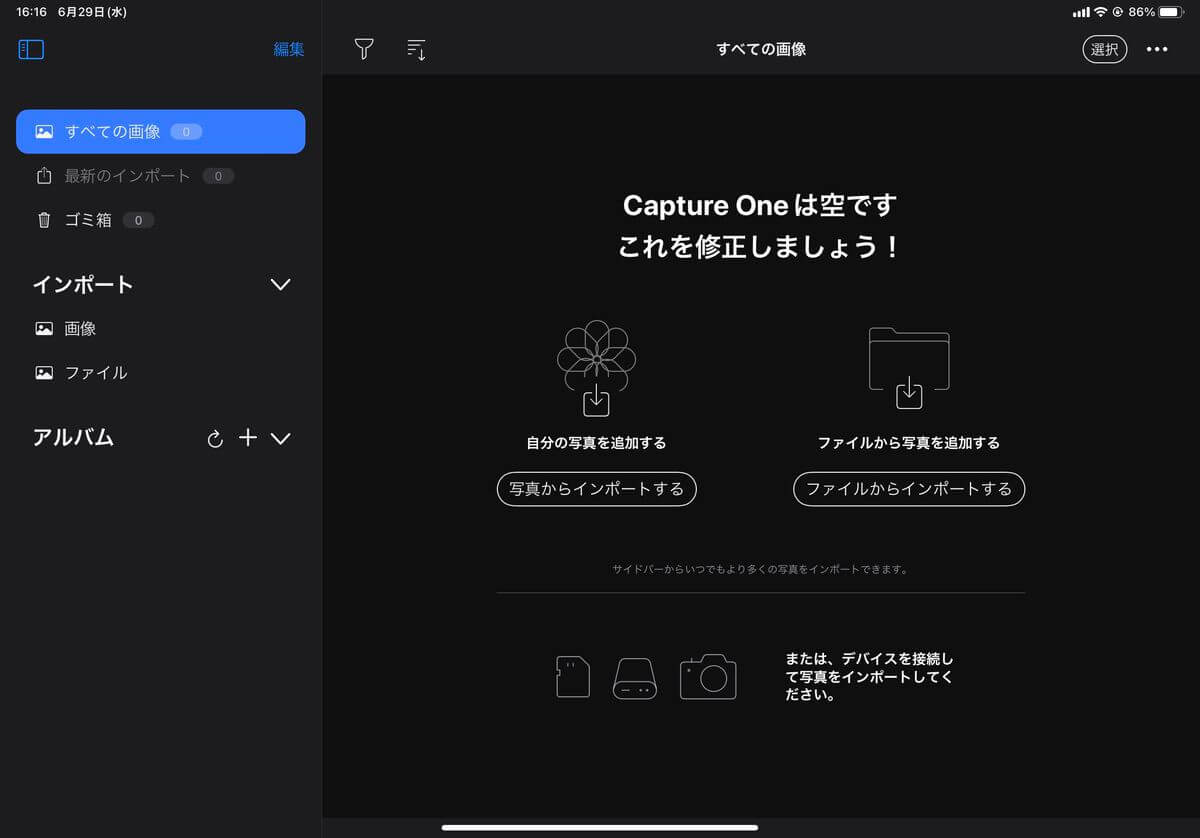Click the Capture One は空です heading
The height and width of the screenshot is (838, 1200).
click(x=760, y=206)
